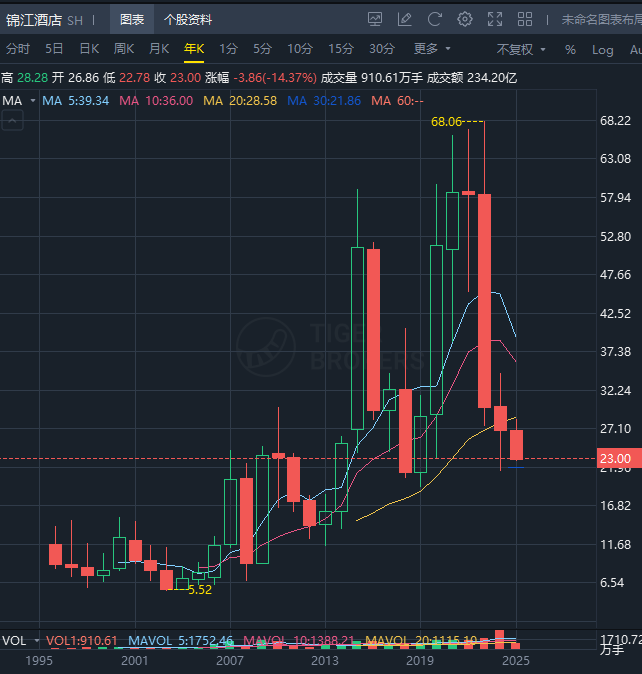Open the chart layout grid icon
The height and width of the screenshot is (674, 642).
point(525,19)
